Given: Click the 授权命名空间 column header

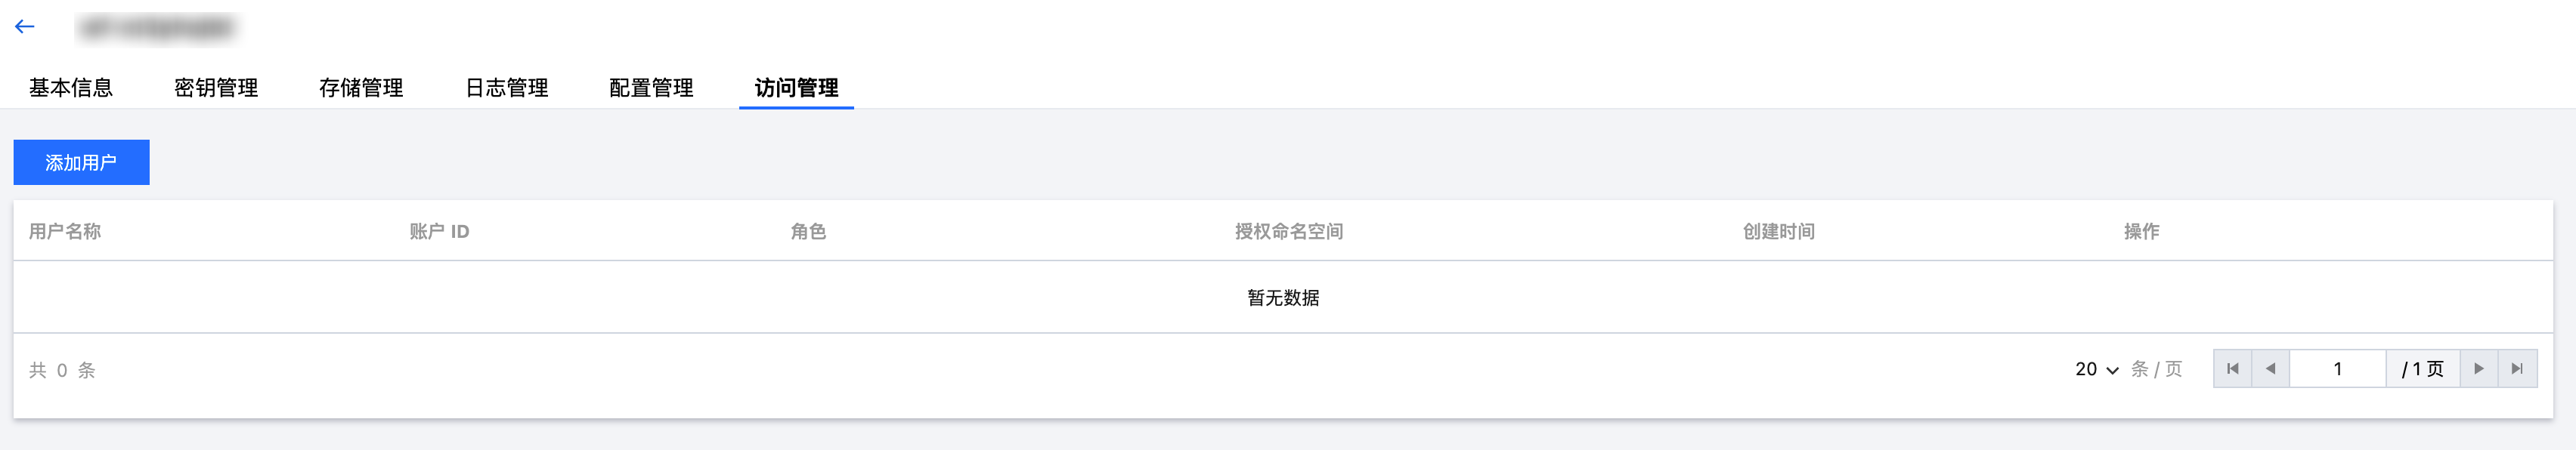Looking at the screenshot, I should tap(1288, 231).
